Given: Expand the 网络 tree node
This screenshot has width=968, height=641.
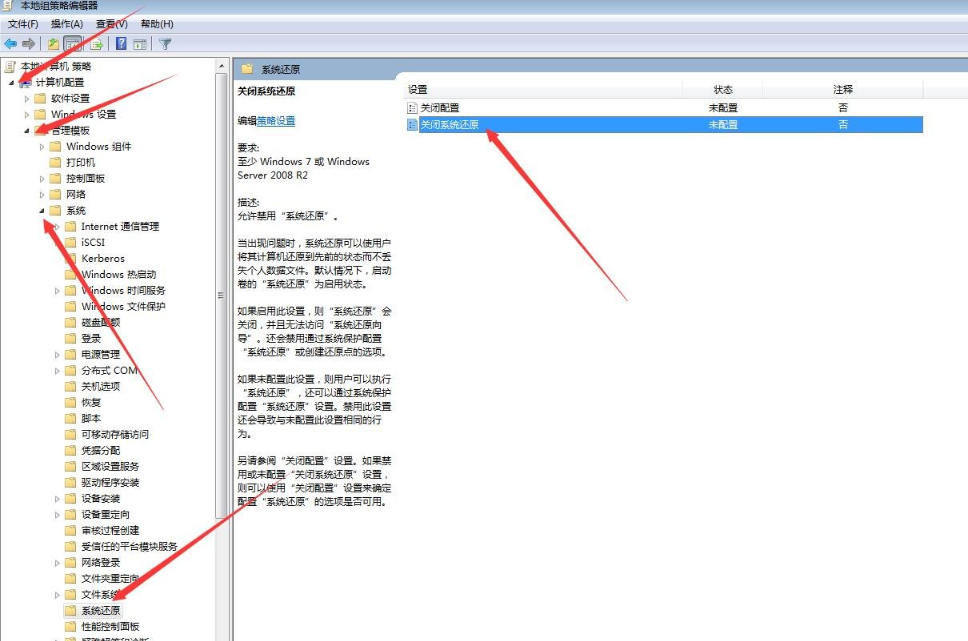Looking at the screenshot, I should (42, 195).
